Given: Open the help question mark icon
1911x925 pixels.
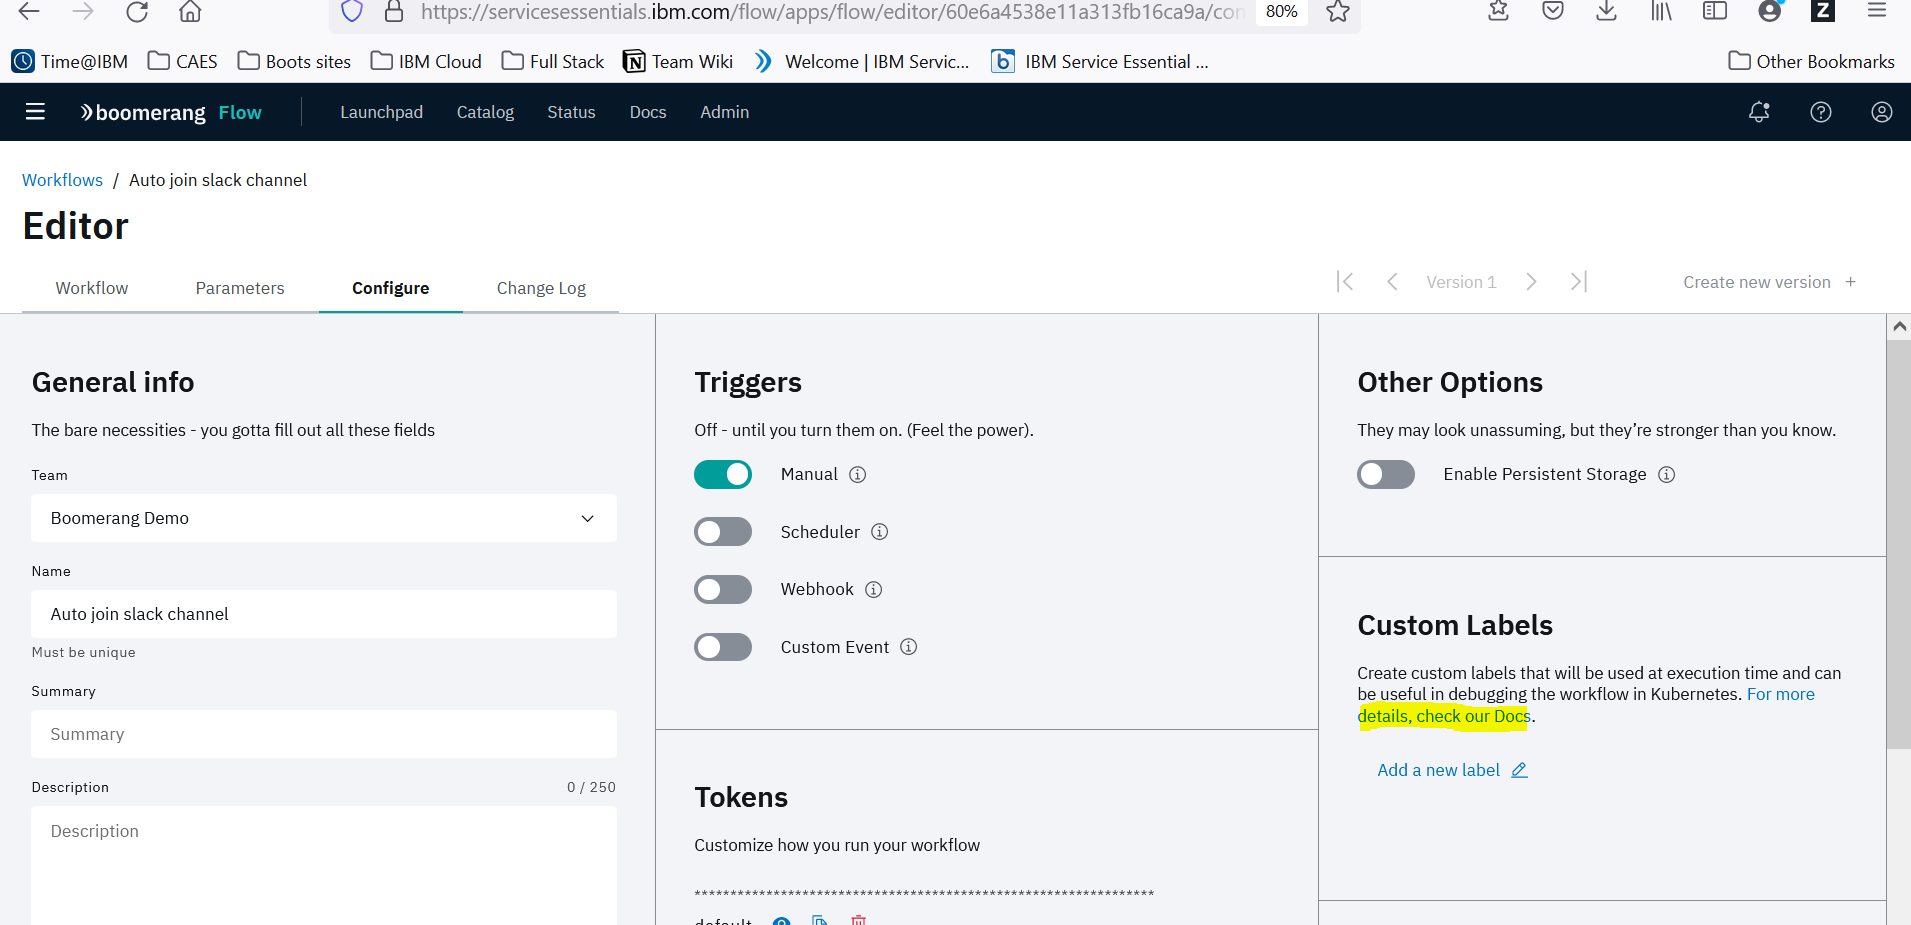Looking at the screenshot, I should pyautogui.click(x=1821, y=112).
